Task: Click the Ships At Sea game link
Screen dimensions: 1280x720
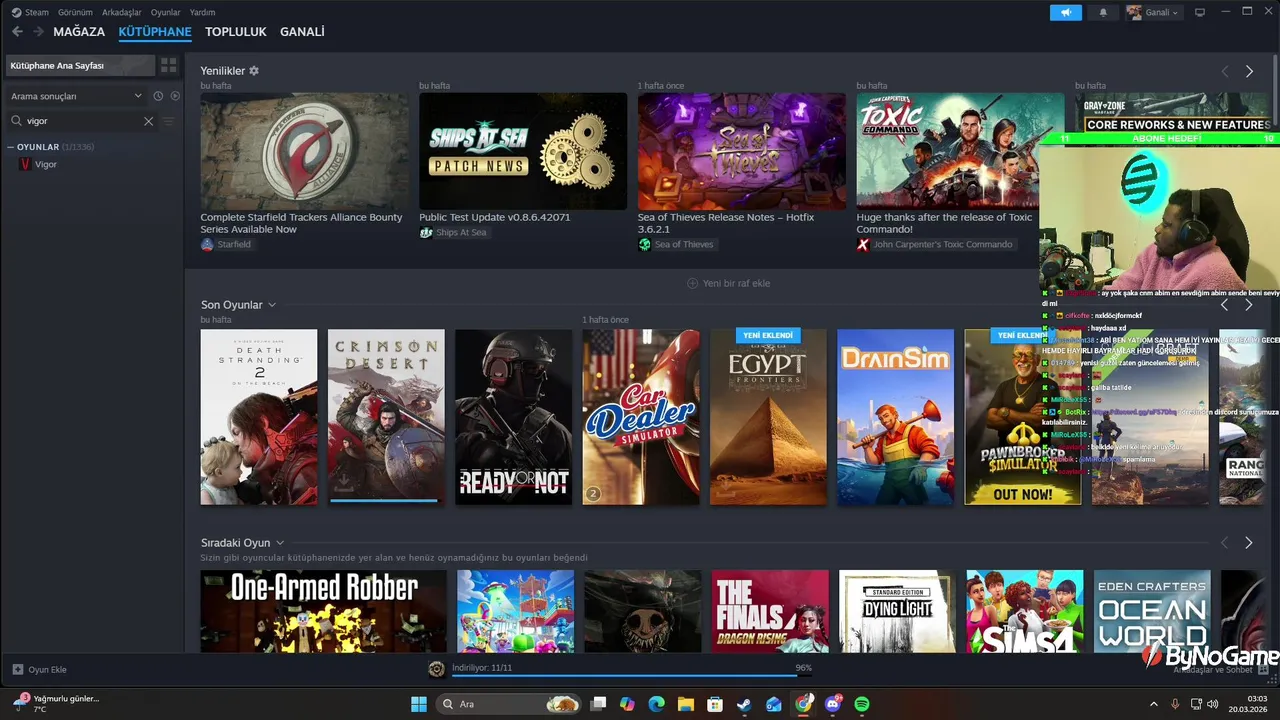Action: click(453, 233)
